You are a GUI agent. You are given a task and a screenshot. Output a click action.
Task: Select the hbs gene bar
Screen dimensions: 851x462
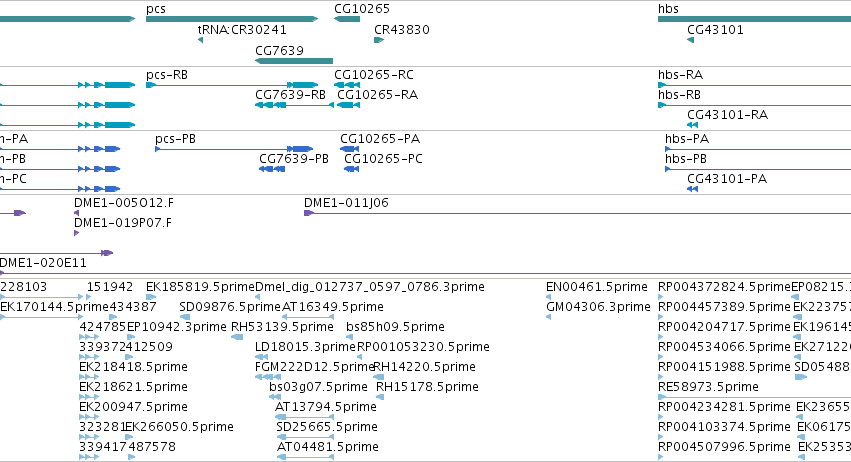(754, 19)
